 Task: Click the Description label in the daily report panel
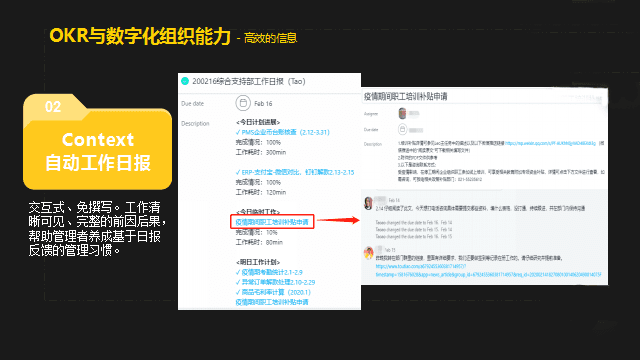[x=195, y=124]
